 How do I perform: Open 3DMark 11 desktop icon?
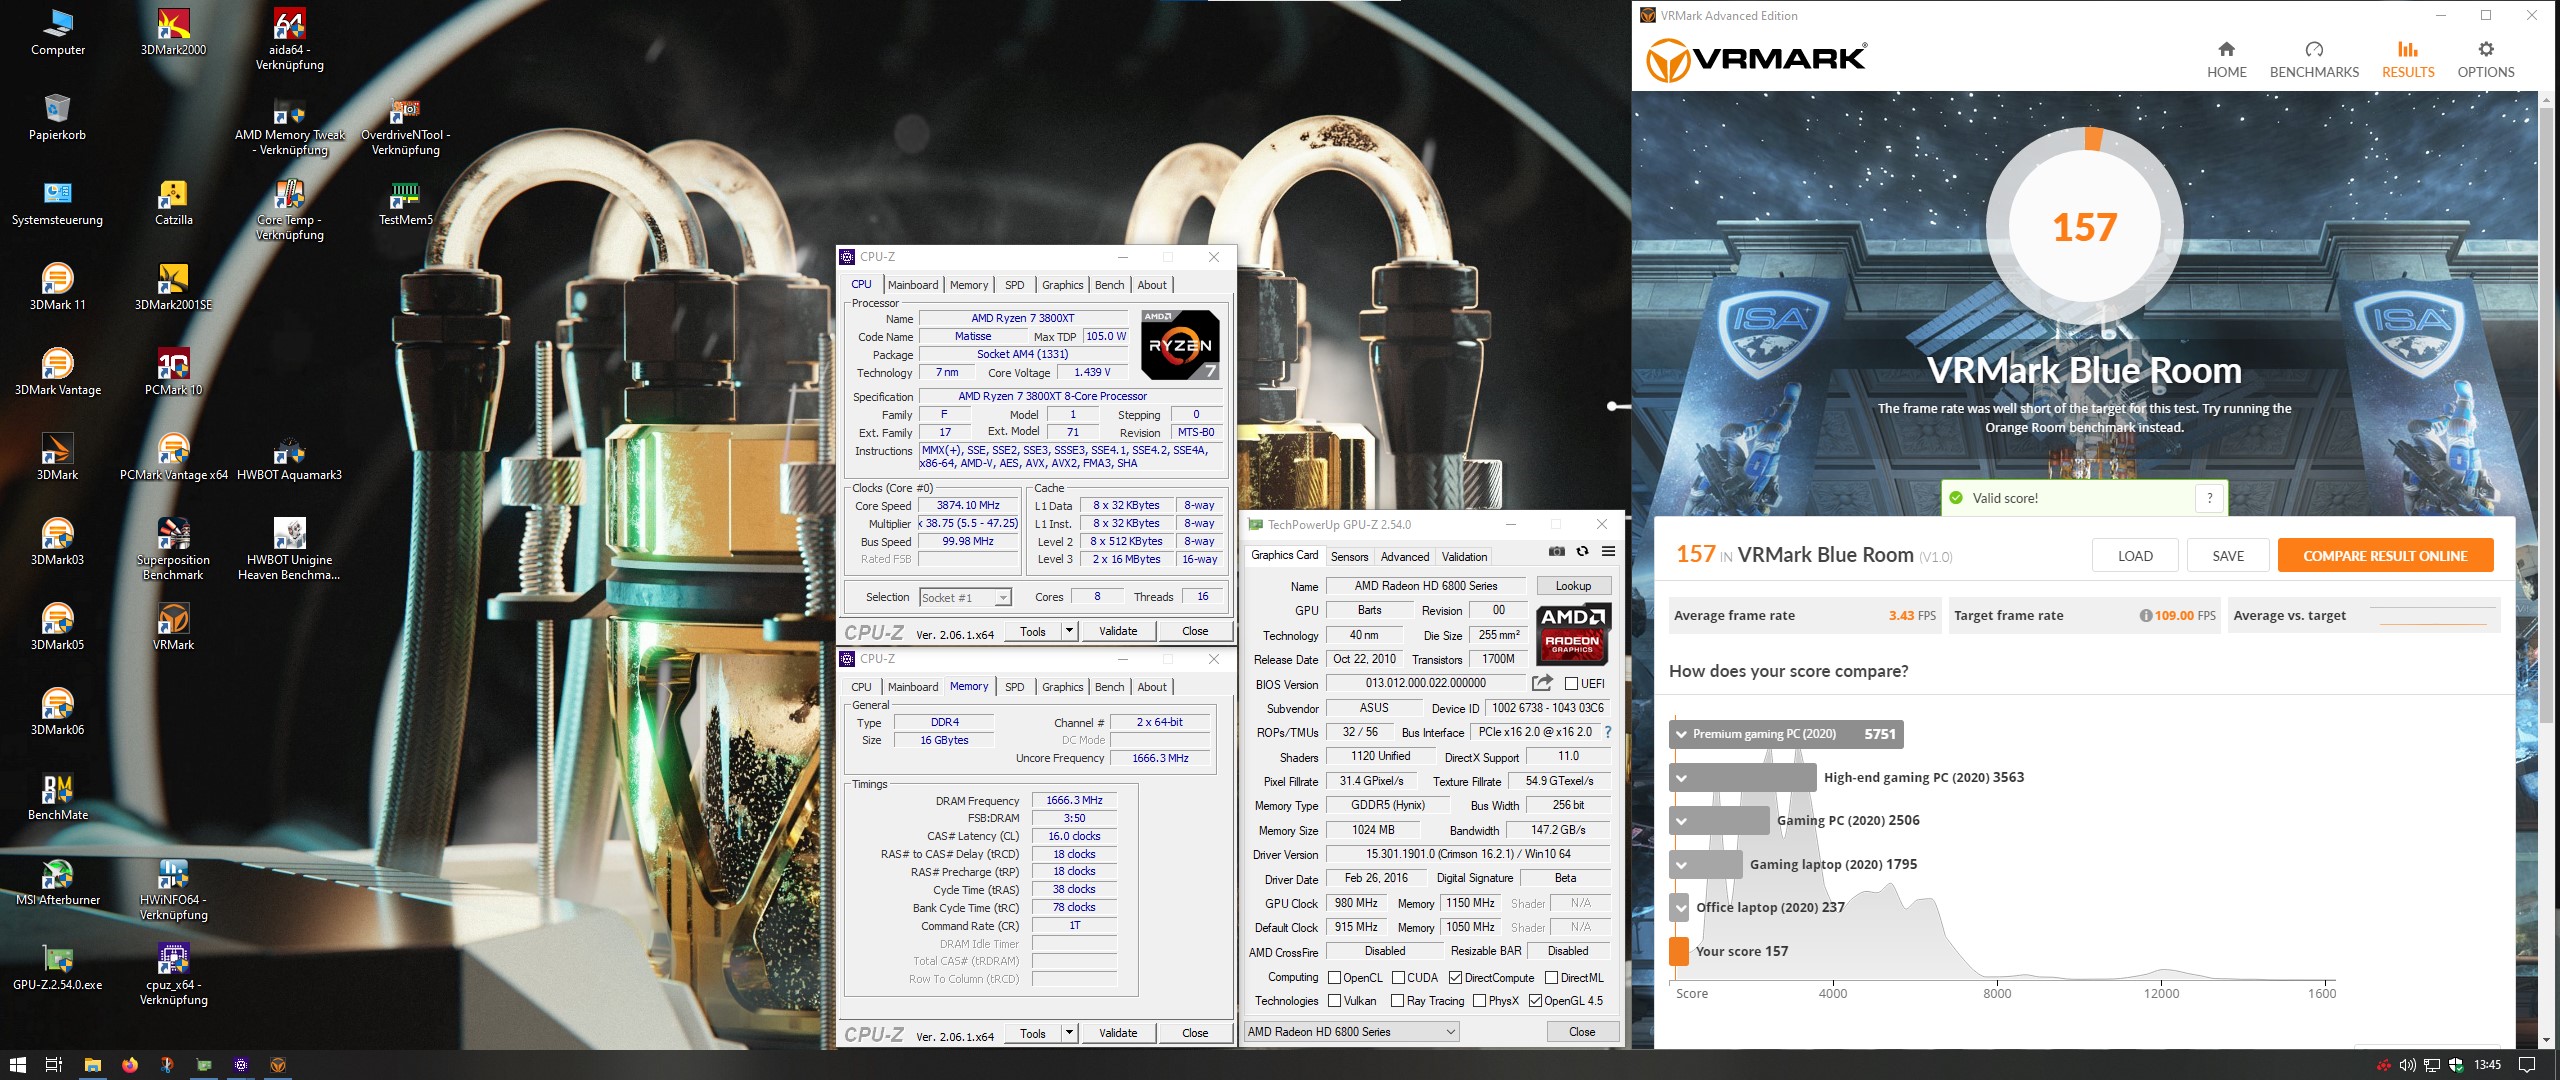coord(57,287)
